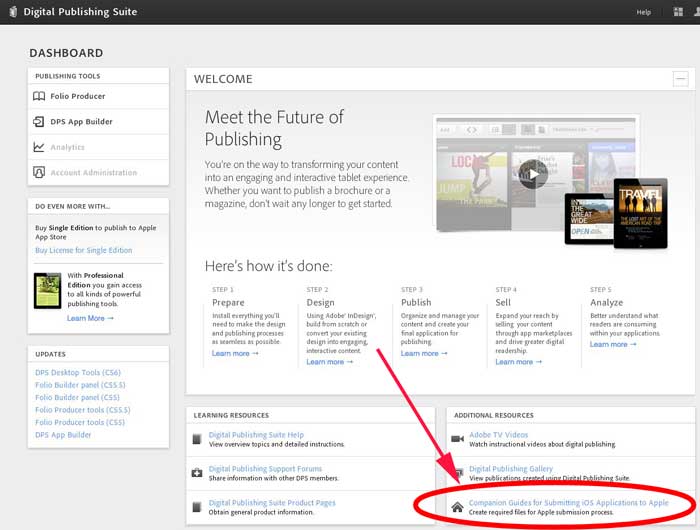Open DPS Desktop Tools (CS6) update
Viewport: 700px width, 530px height.
pyautogui.click(x=78, y=372)
